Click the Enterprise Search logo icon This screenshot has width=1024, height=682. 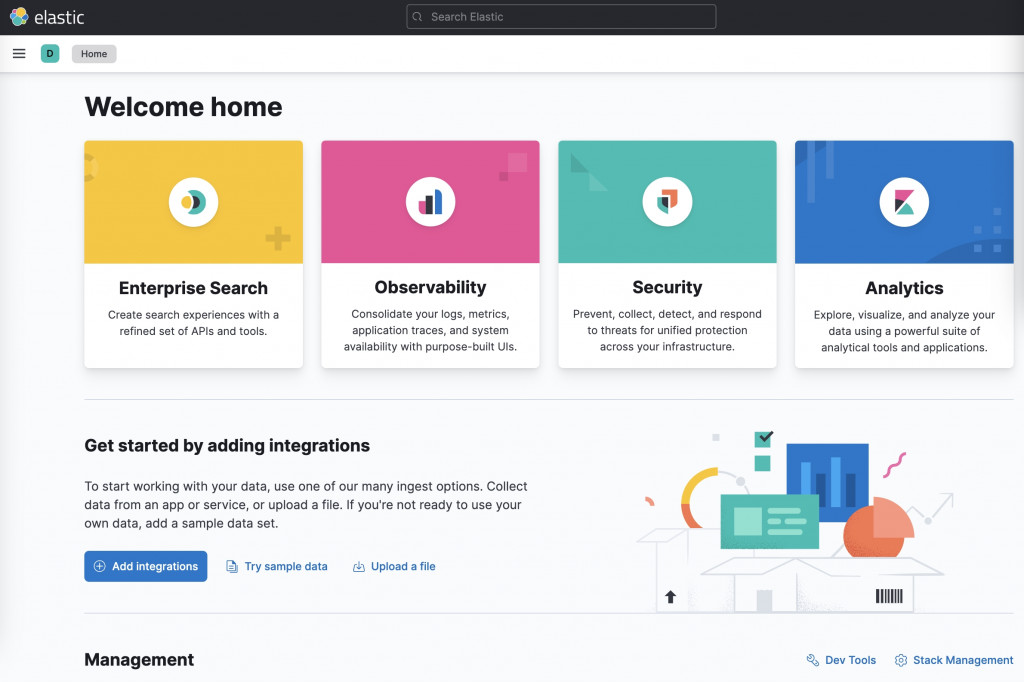coord(193,202)
